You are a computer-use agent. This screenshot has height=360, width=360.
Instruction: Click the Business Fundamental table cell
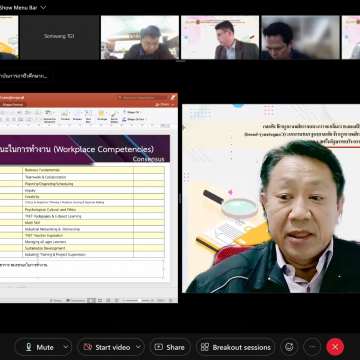coord(78,170)
